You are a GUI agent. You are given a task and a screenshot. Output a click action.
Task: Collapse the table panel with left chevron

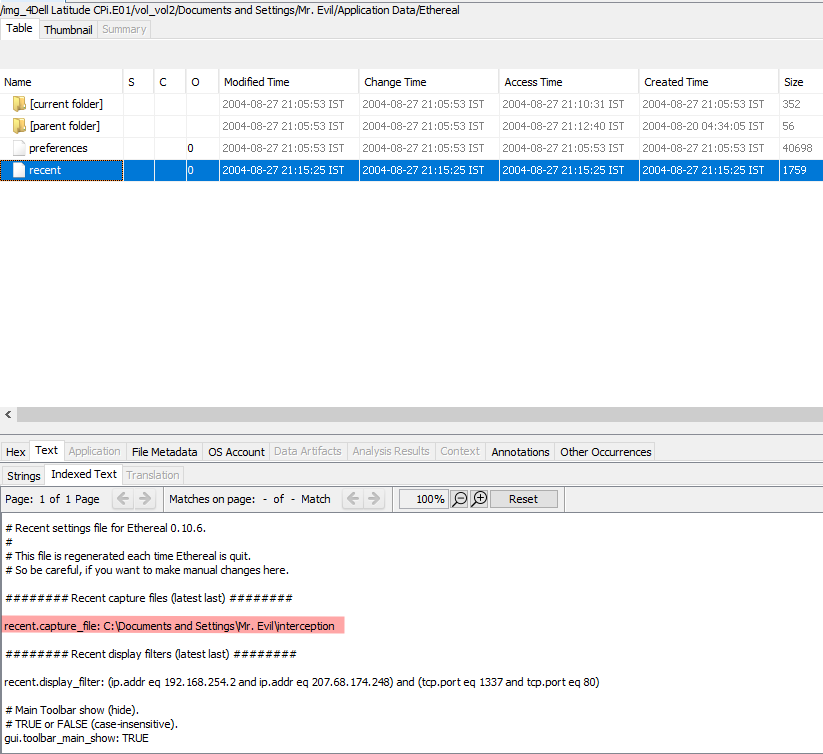[8, 414]
